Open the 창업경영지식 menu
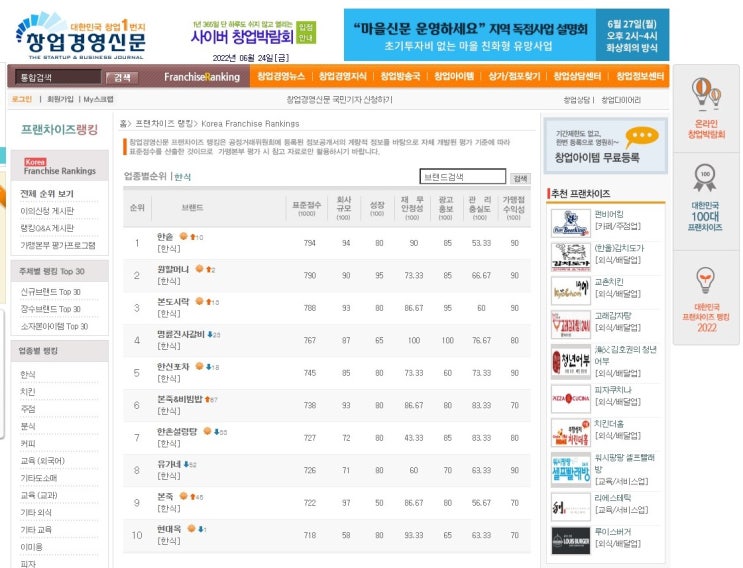743x568 pixels. click(343, 76)
